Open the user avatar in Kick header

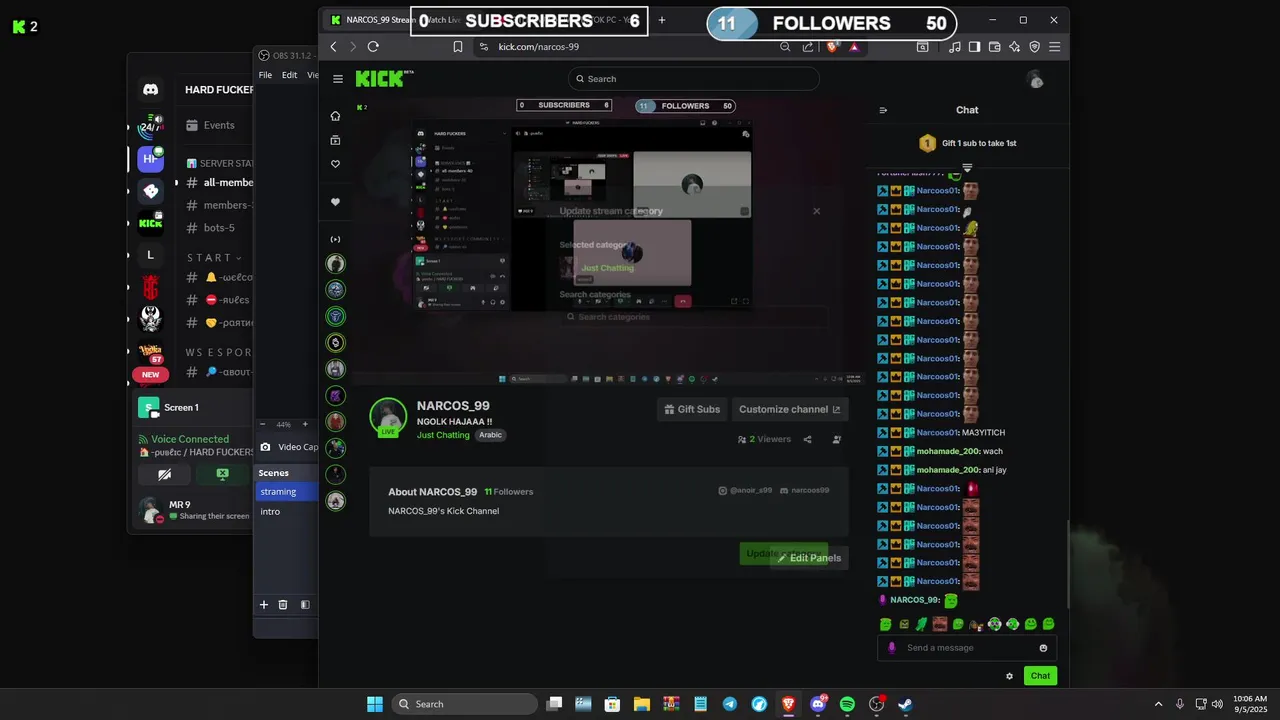1036,79
